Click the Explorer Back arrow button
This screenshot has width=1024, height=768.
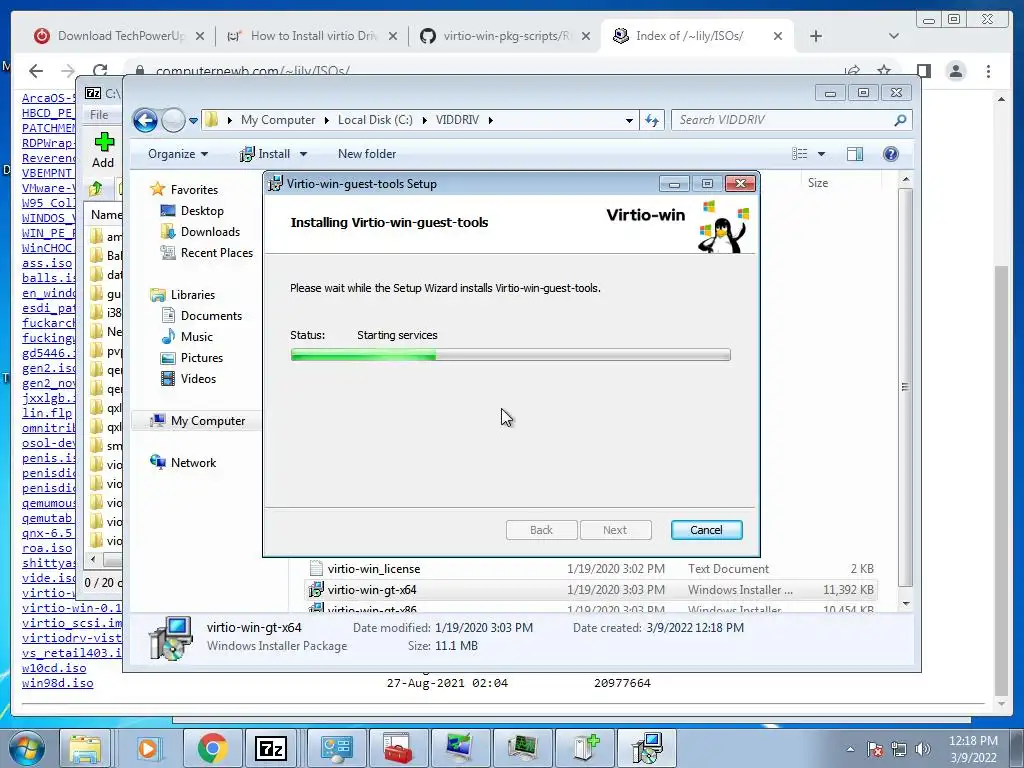pos(145,120)
